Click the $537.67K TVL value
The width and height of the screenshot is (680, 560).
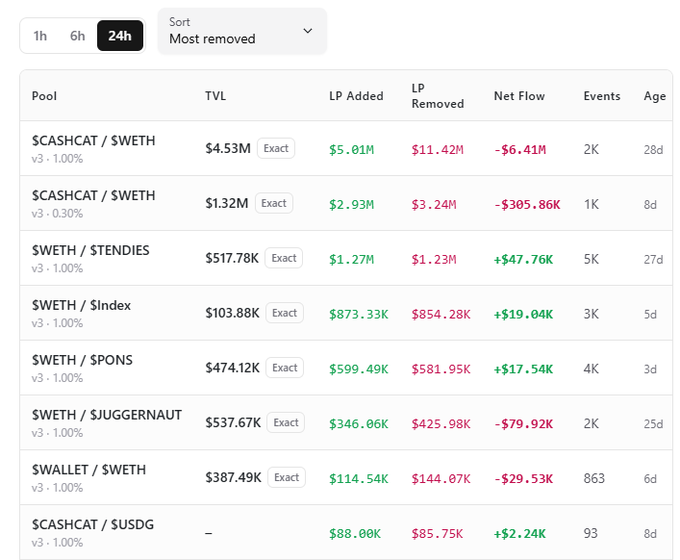pos(233,422)
